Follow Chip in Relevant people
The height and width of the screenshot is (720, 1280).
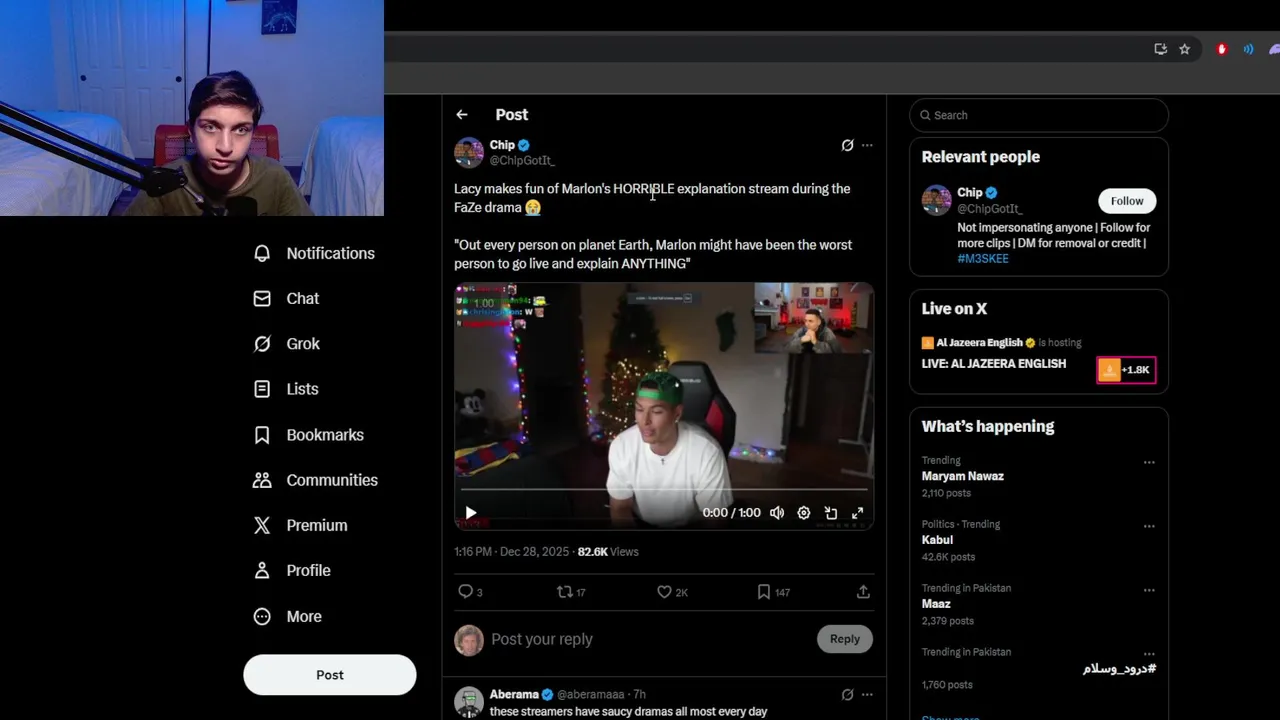pos(1127,201)
